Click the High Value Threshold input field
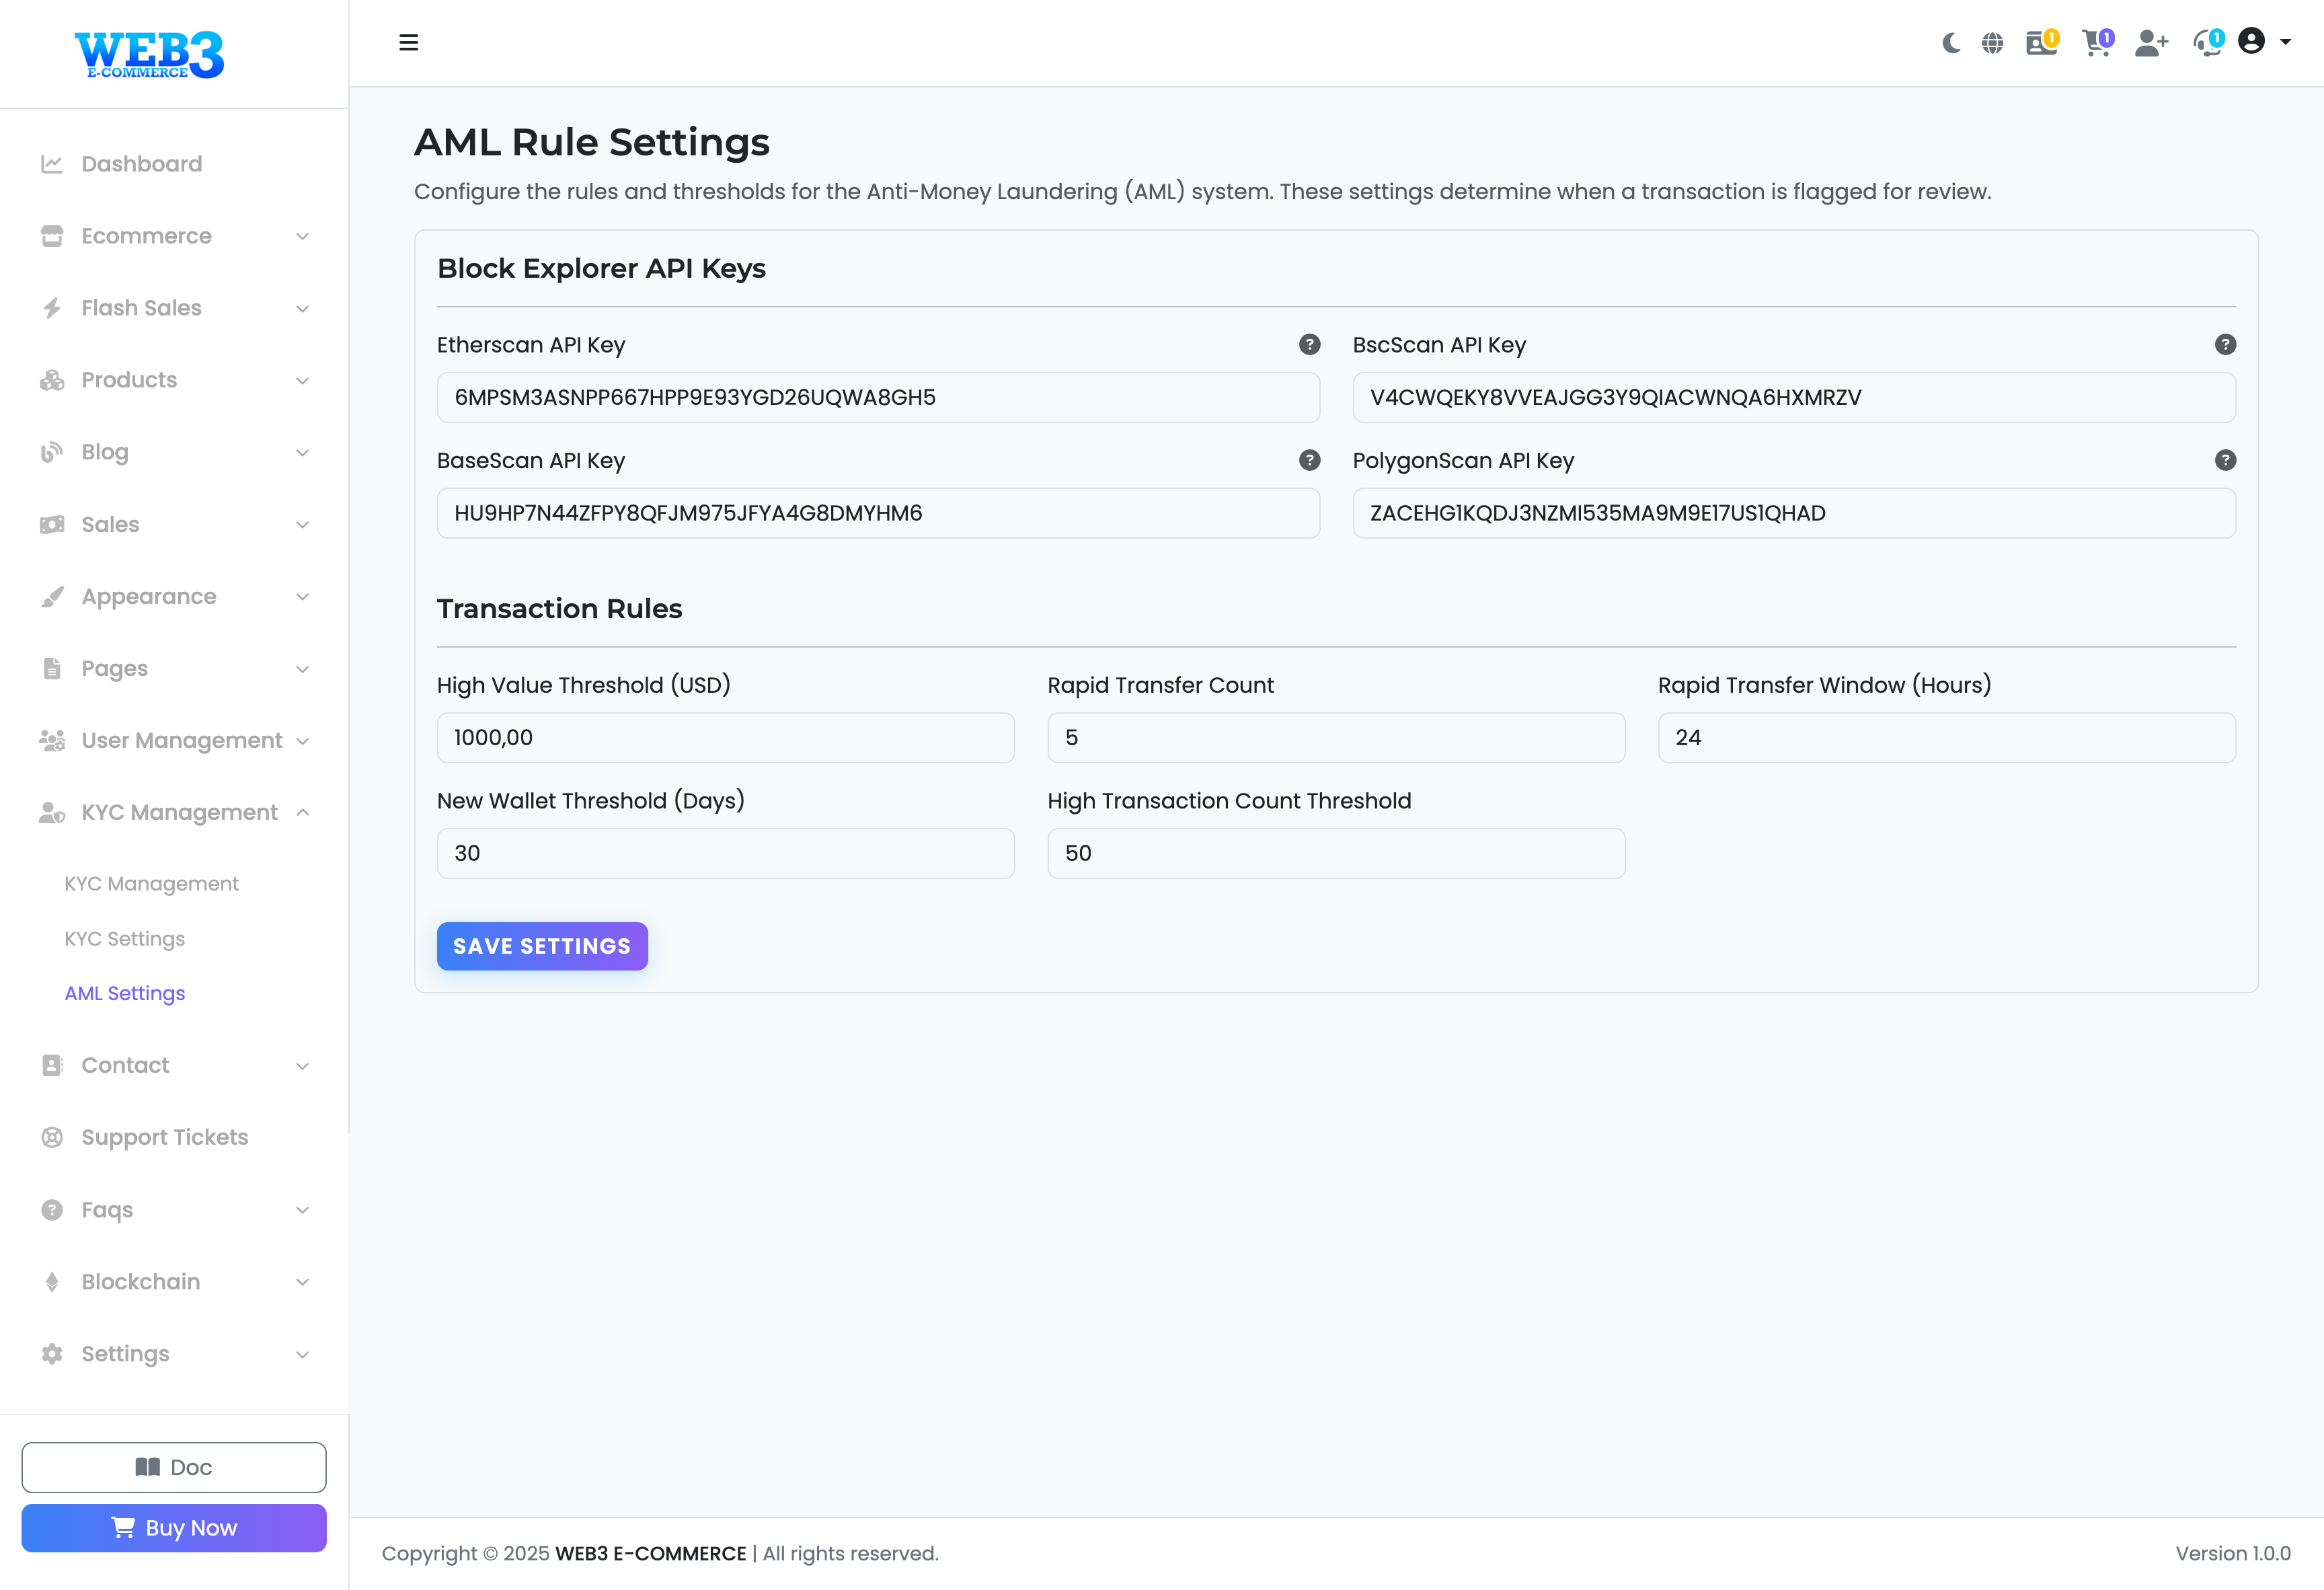This screenshot has width=2324, height=1590. pos(725,738)
